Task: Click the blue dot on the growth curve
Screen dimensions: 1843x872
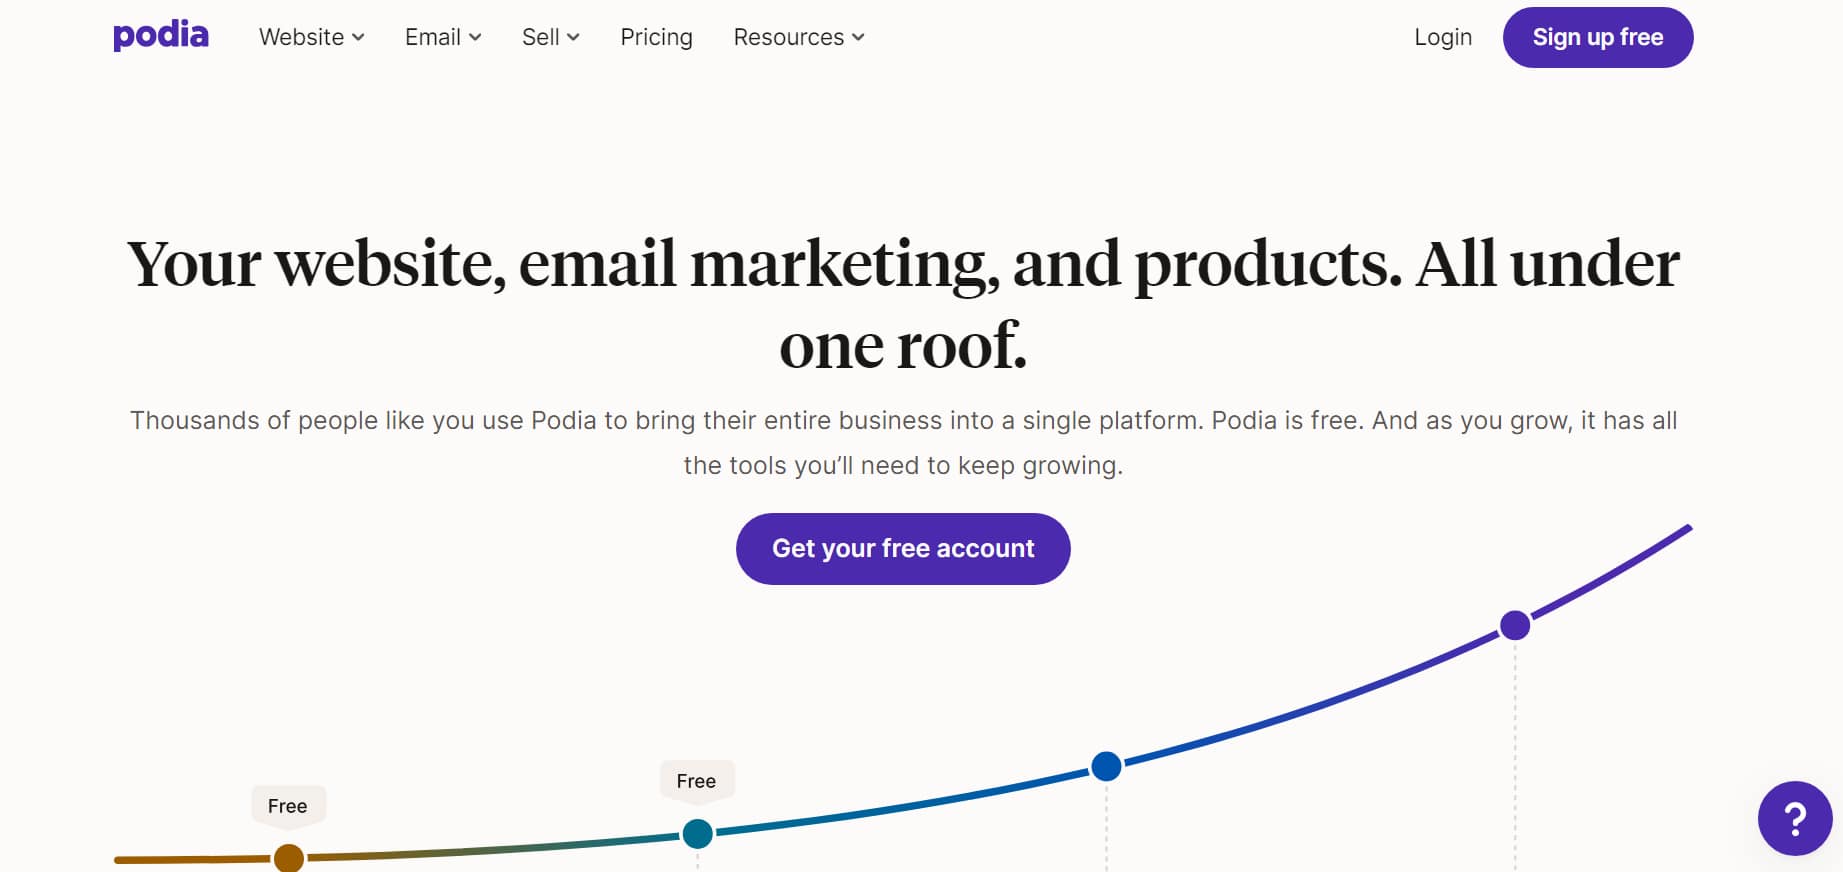Action: pyautogui.click(x=1106, y=766)
